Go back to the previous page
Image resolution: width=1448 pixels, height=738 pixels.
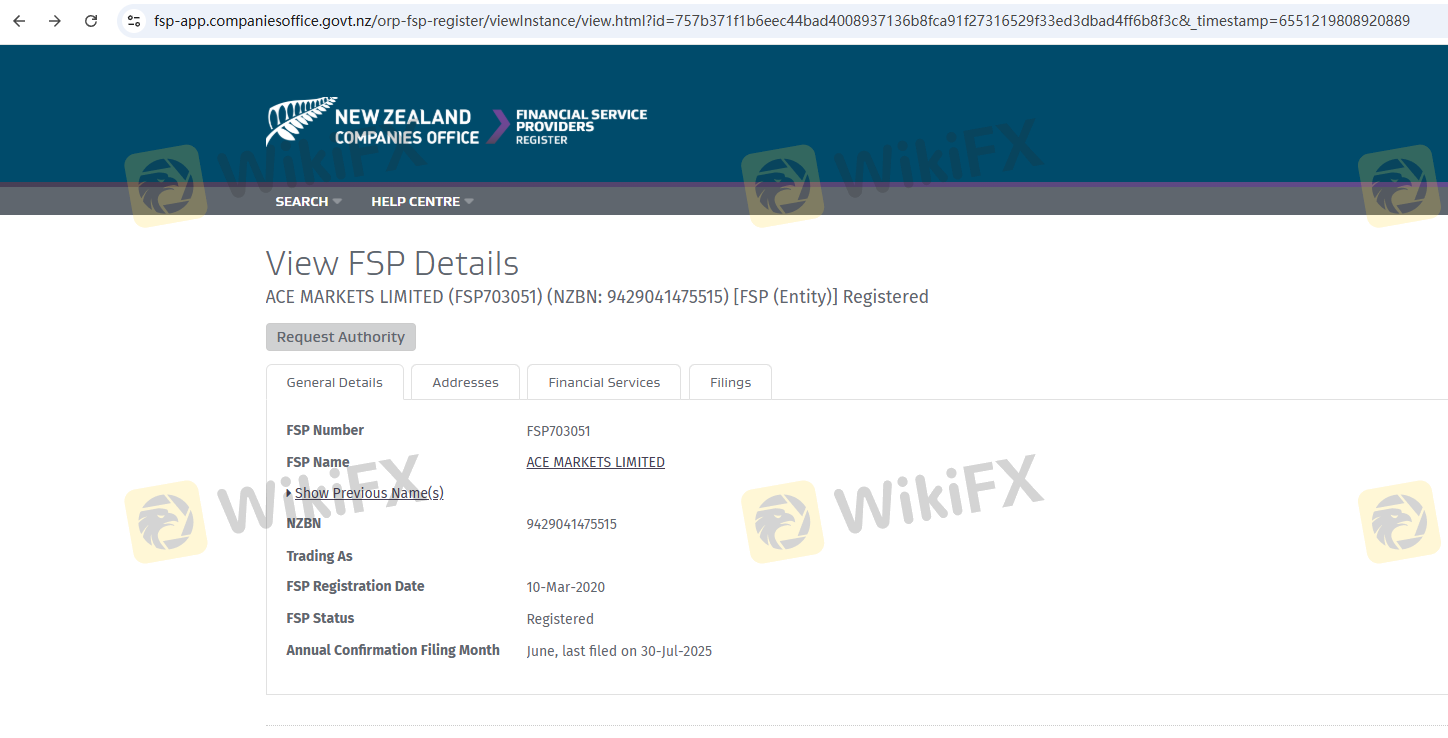click(19, 21)
